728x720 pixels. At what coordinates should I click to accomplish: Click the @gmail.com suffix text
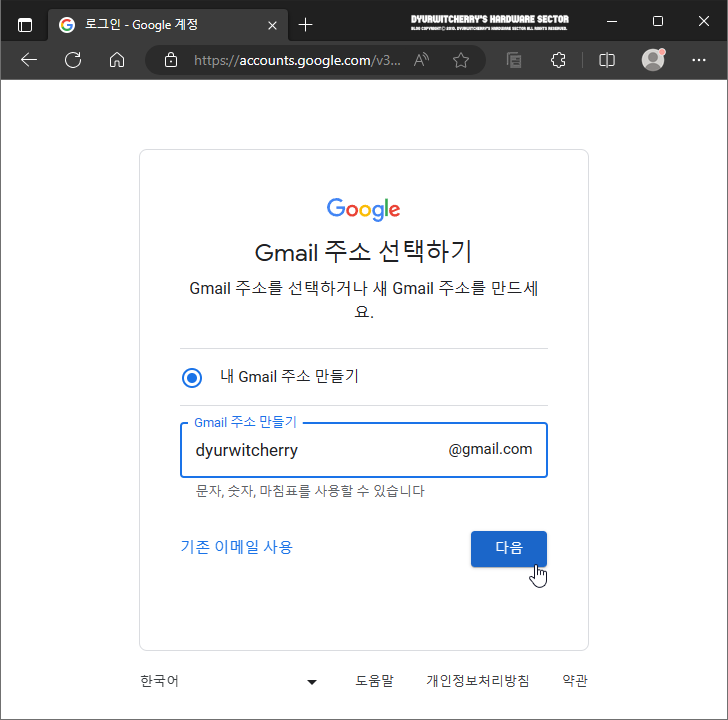pos(490,449)
